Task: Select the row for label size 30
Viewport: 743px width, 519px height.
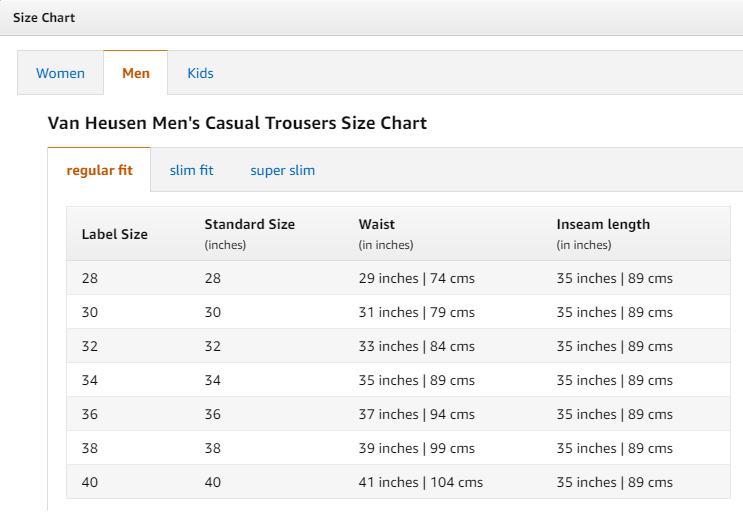Action: coord(399,312)
